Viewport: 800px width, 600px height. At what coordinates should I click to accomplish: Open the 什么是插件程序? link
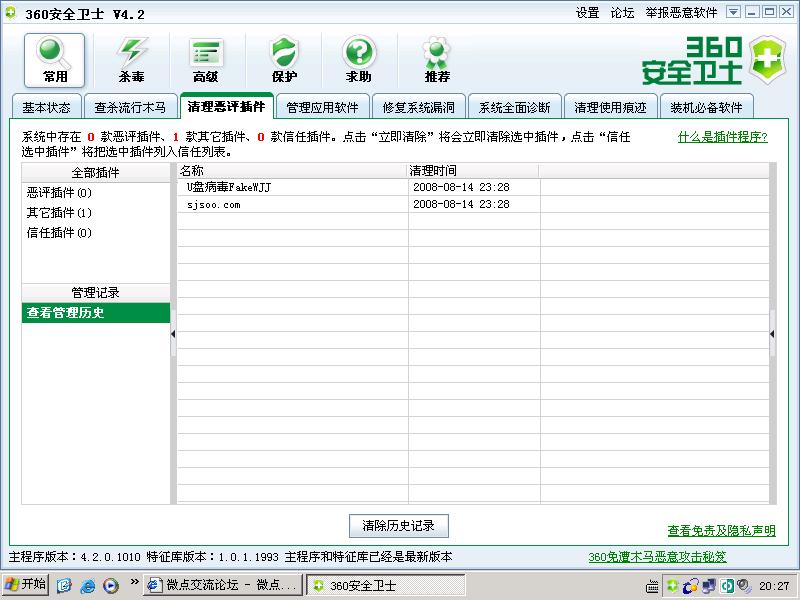[722, 137]
